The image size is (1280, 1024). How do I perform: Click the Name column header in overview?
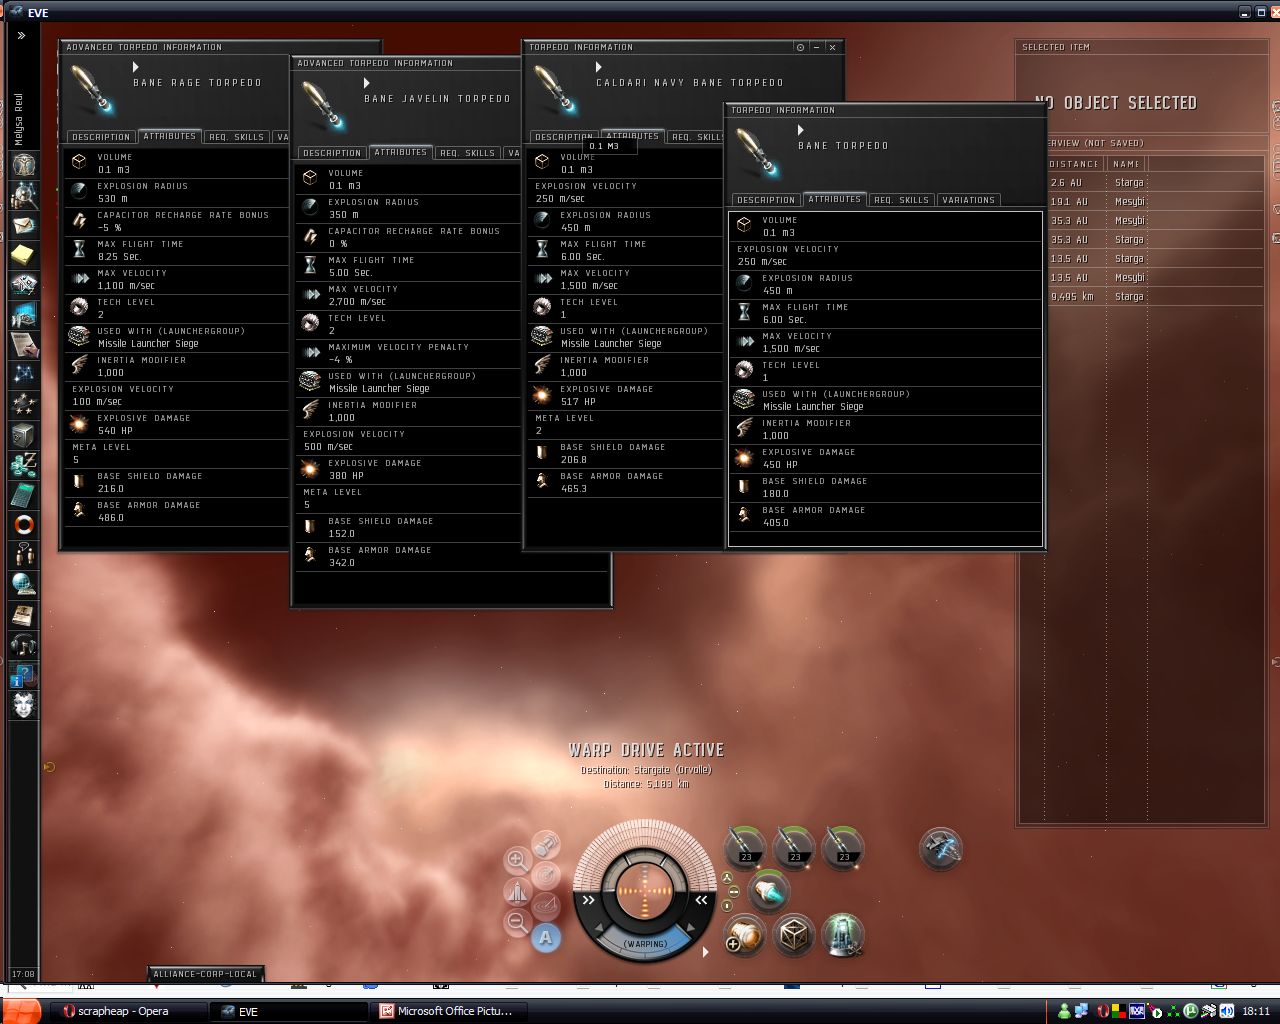1126,164
